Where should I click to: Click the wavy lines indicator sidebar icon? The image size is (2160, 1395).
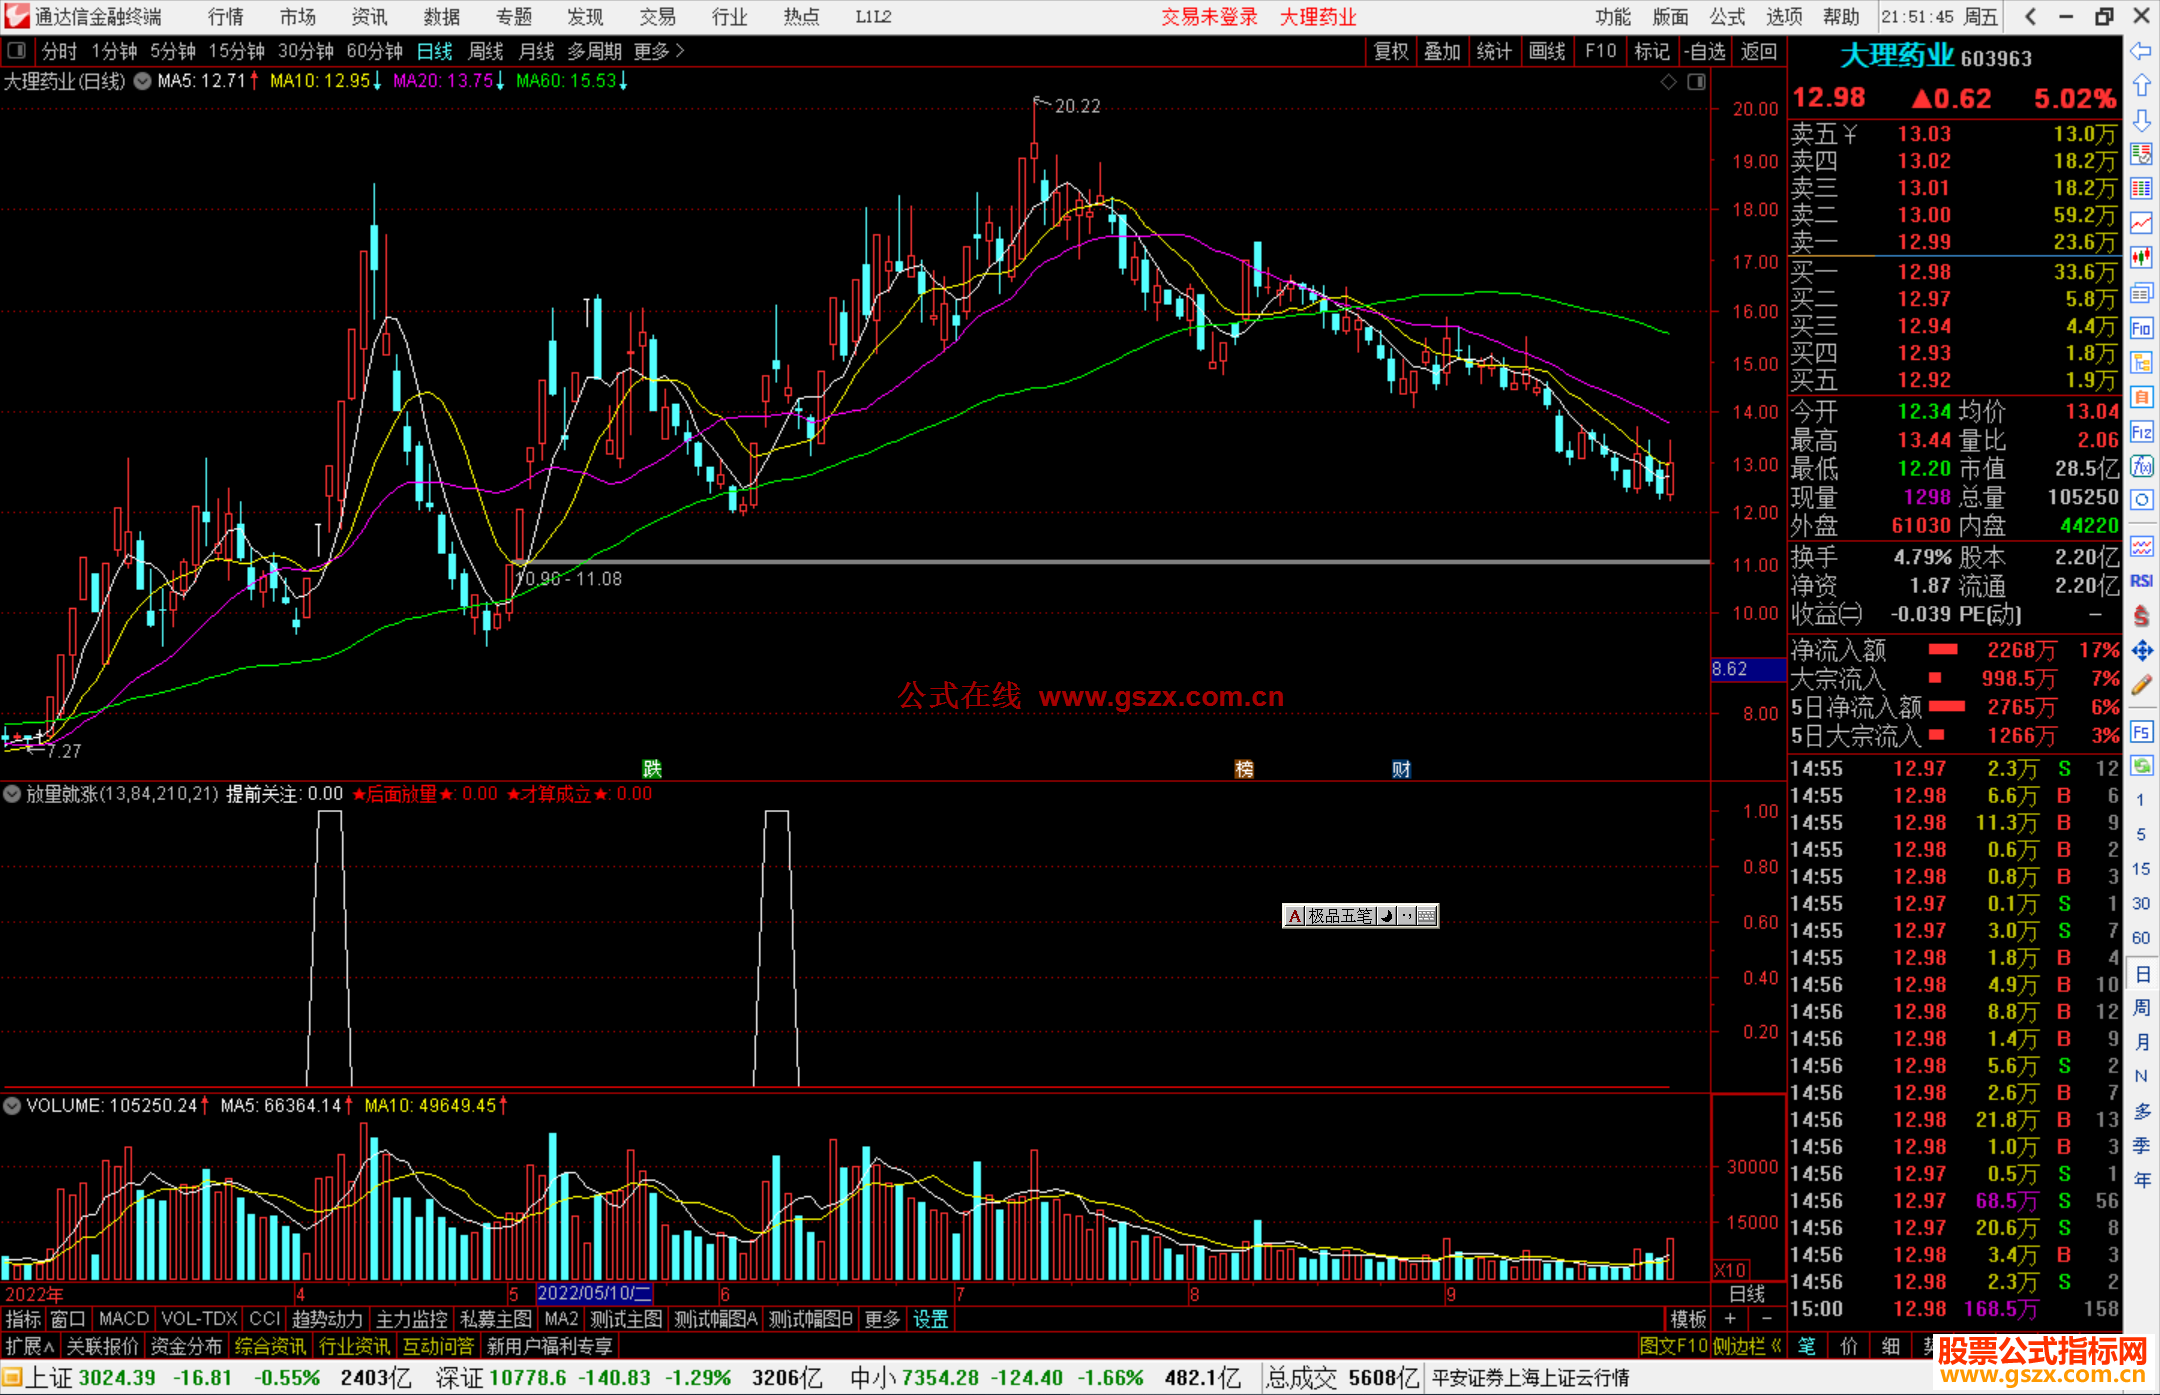2141,546
